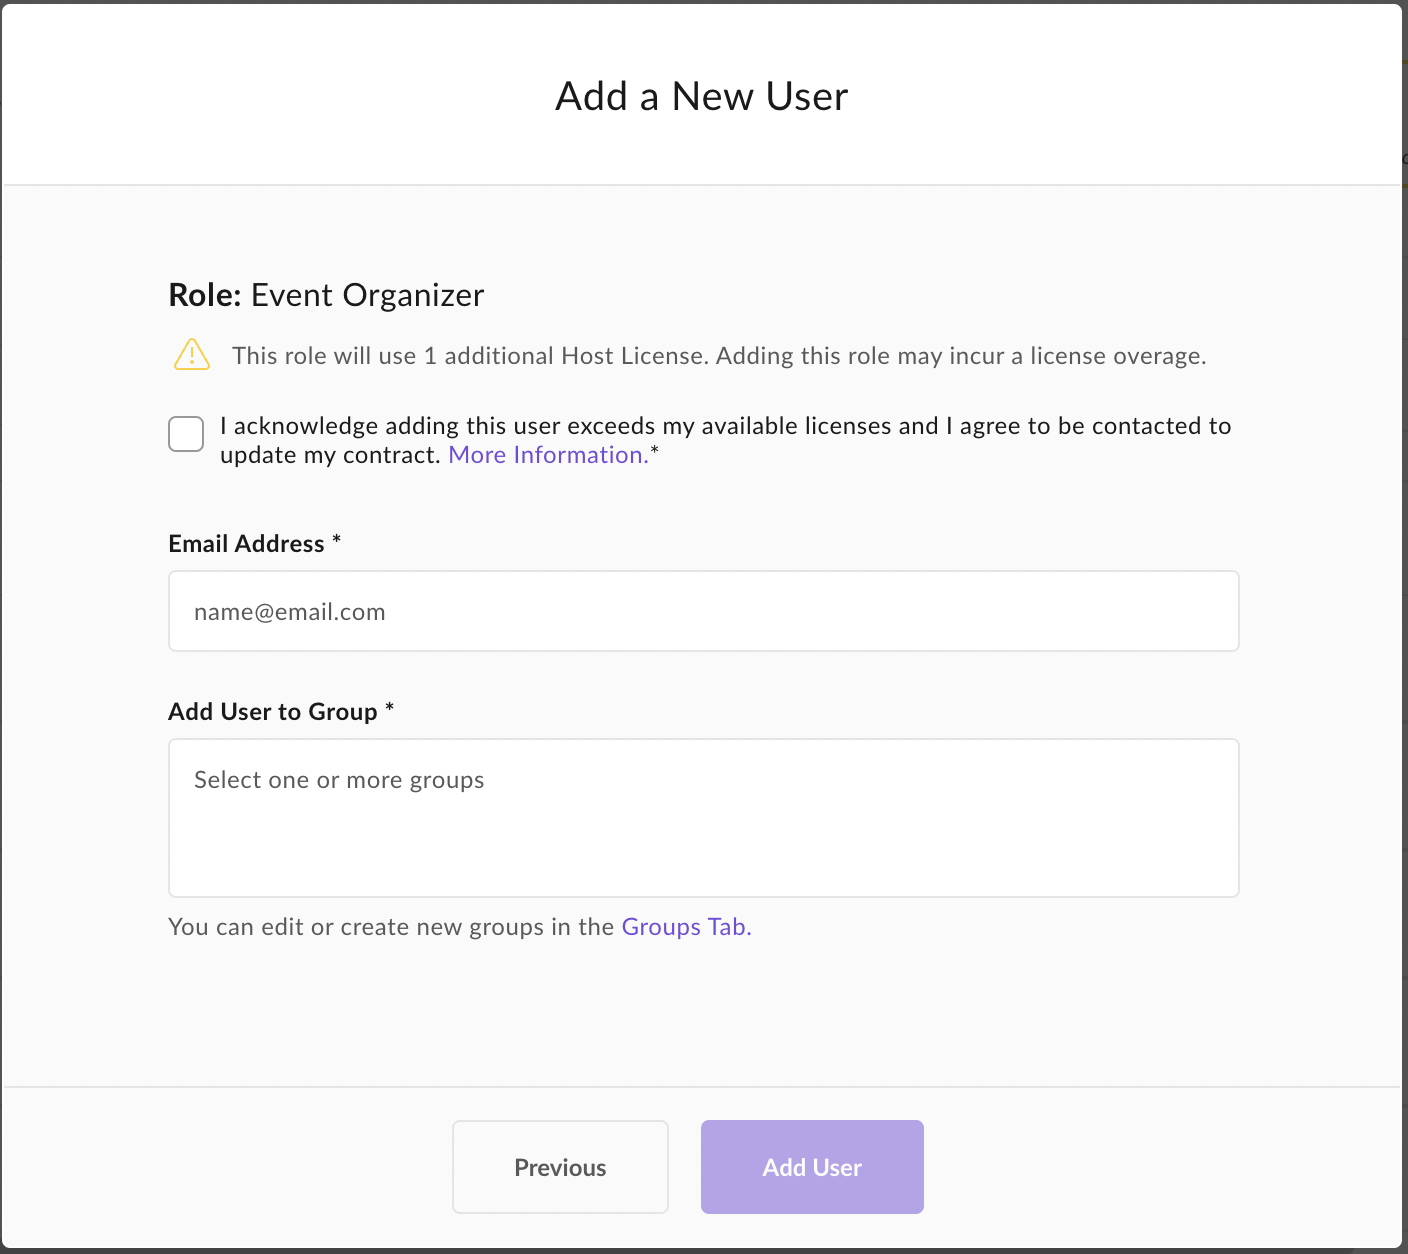Focus the Email Address input field
Viewport: 1408px width, 1254px height.
pos(704,611)
